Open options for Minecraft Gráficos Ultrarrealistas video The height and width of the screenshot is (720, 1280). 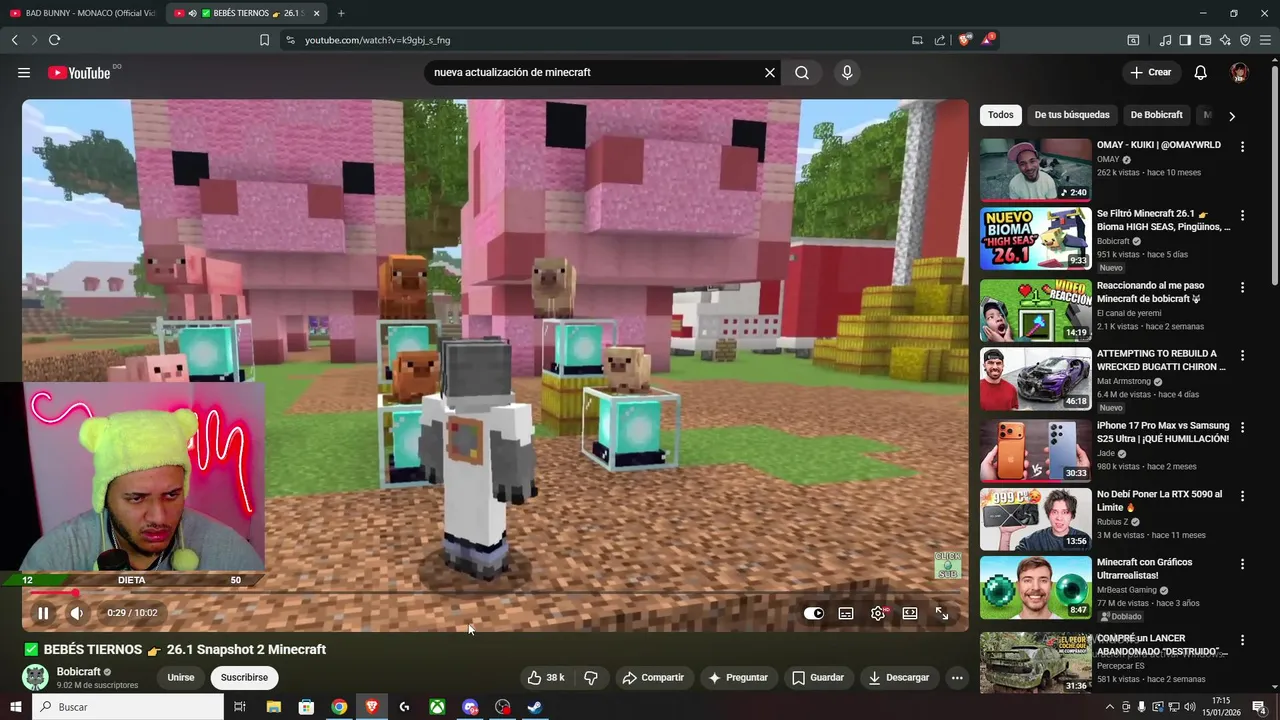coord(1242,563)
